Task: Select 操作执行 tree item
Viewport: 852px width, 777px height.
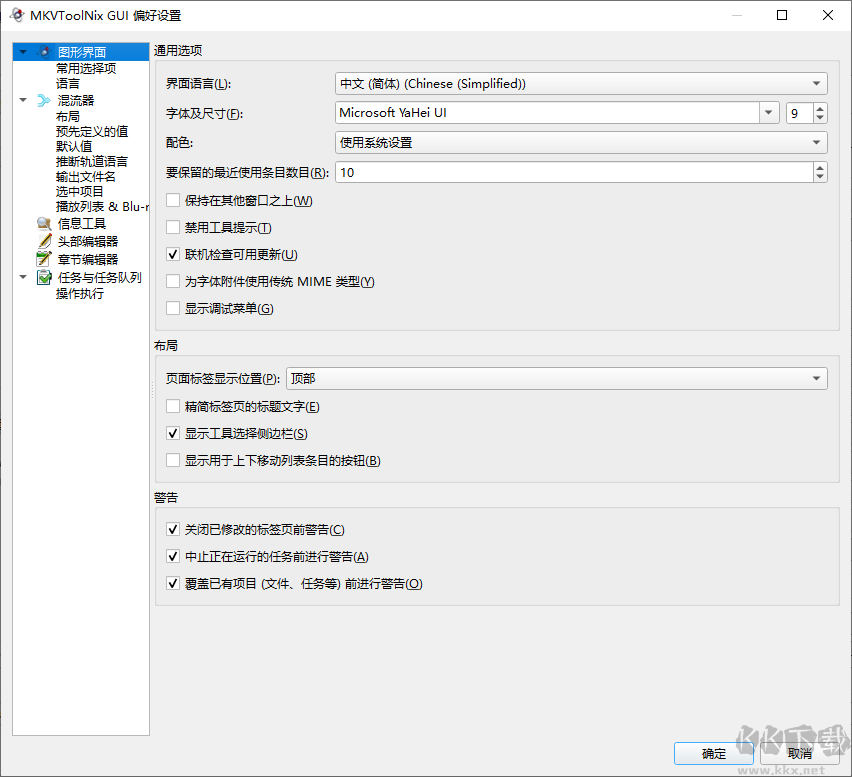Action: point(80,294)
